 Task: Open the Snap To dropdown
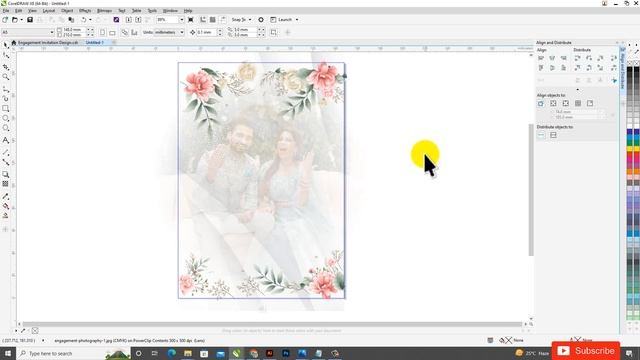point(250,20)
